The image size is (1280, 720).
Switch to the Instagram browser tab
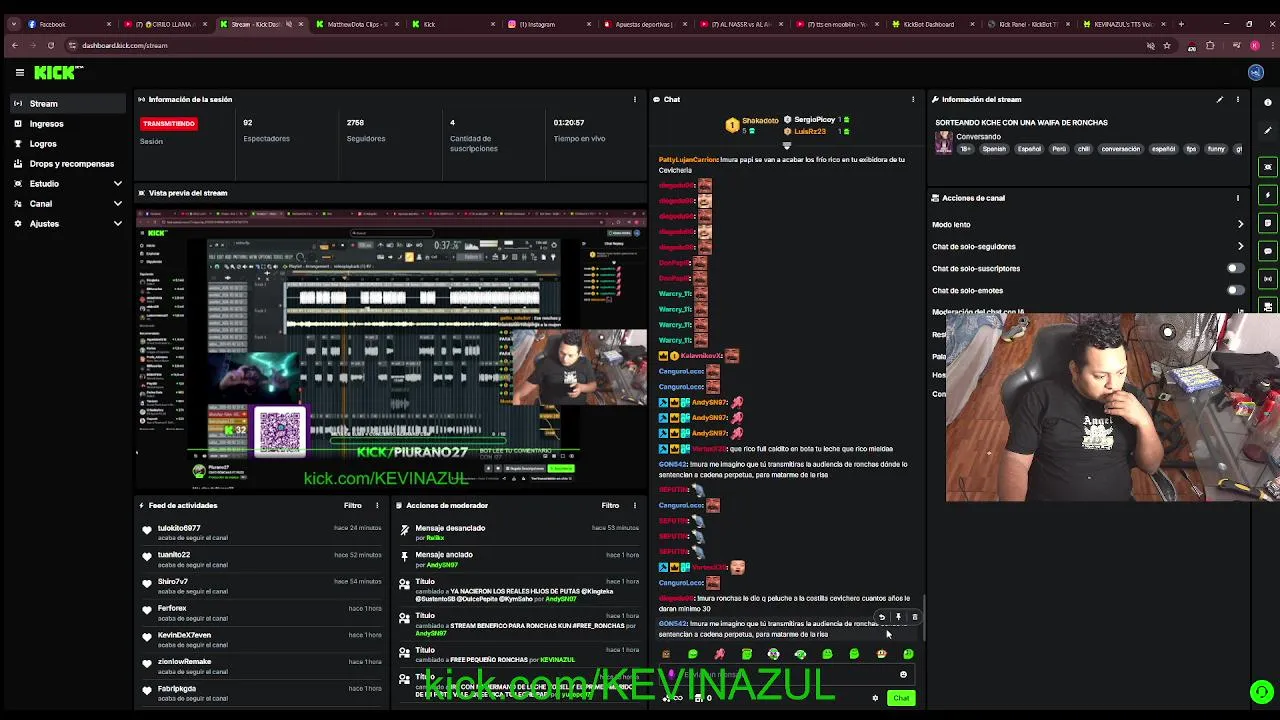[550, 24]
